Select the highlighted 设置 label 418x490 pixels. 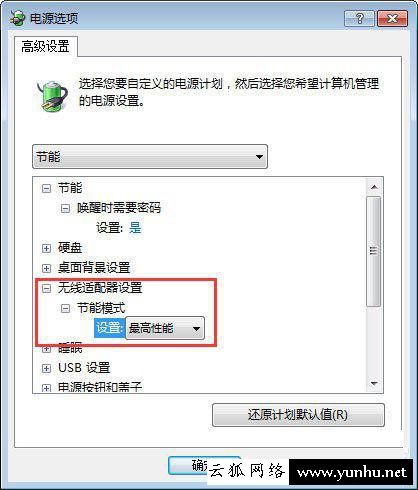(109, 328)
